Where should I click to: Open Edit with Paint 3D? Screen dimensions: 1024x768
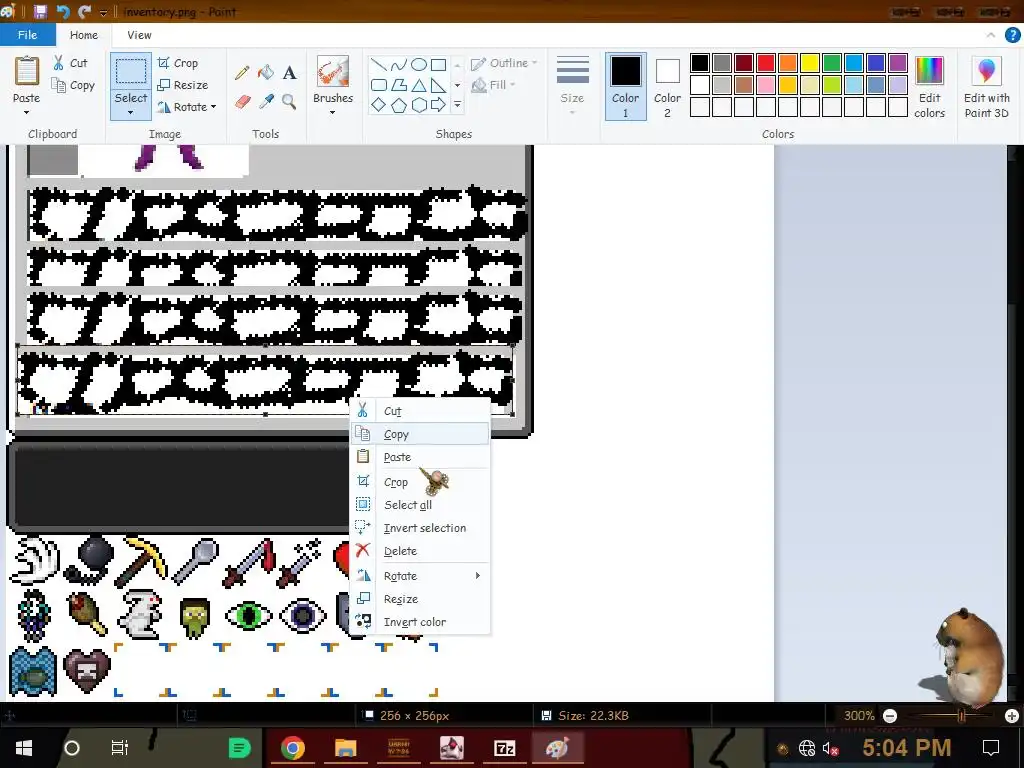(986, 87)
